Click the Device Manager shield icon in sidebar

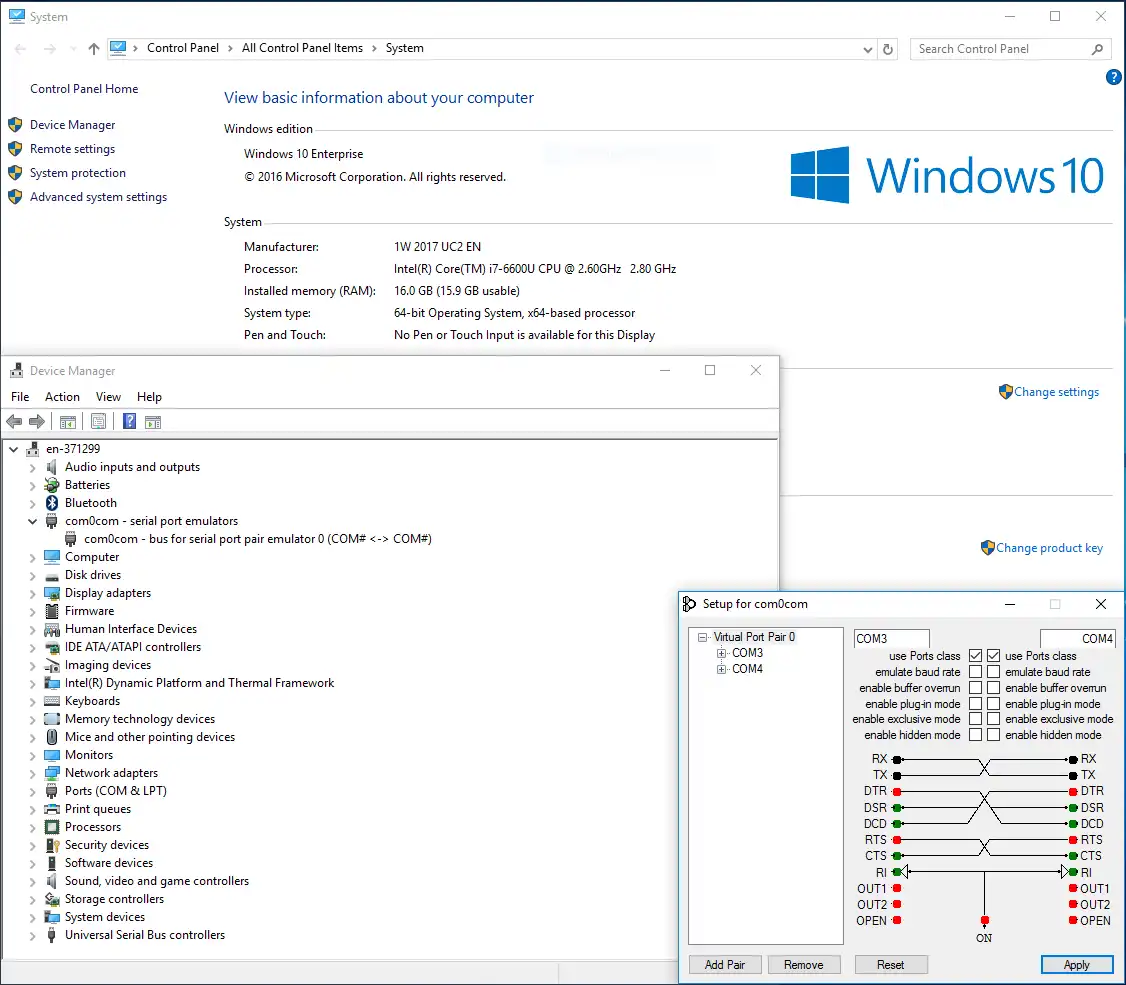[15, 125]
